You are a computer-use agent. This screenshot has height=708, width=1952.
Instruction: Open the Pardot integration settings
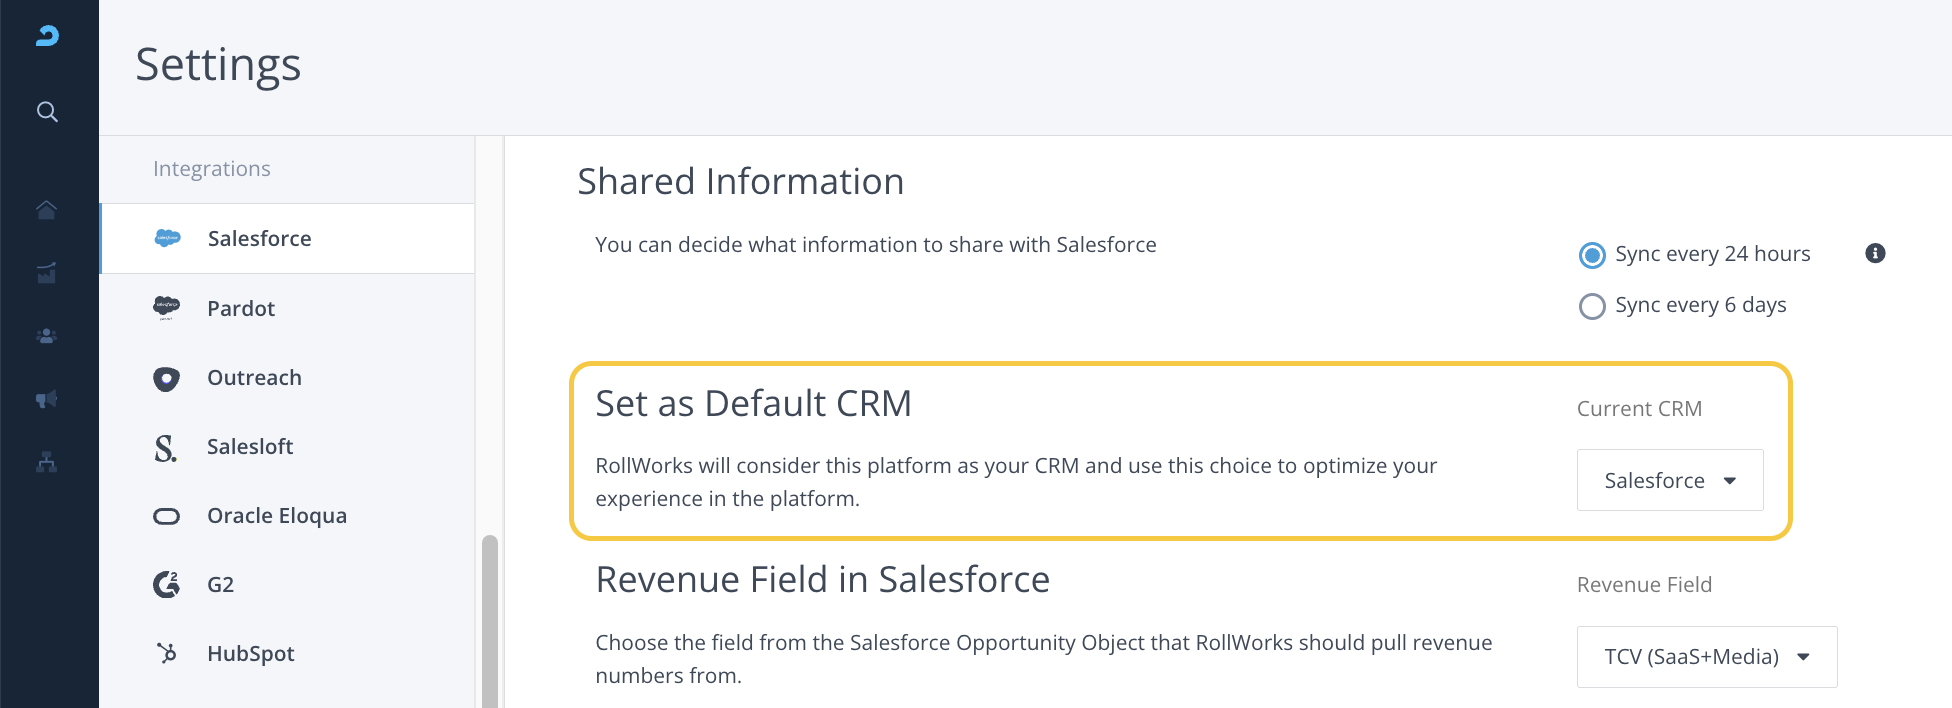point(241,309)
